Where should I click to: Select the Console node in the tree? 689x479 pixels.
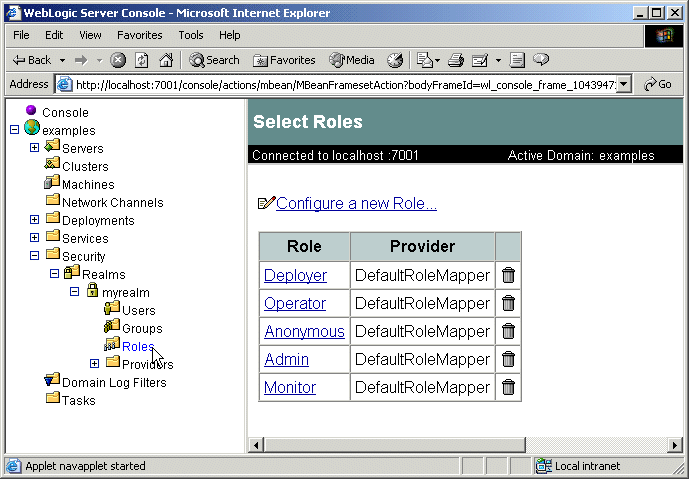tap(65, 112)
